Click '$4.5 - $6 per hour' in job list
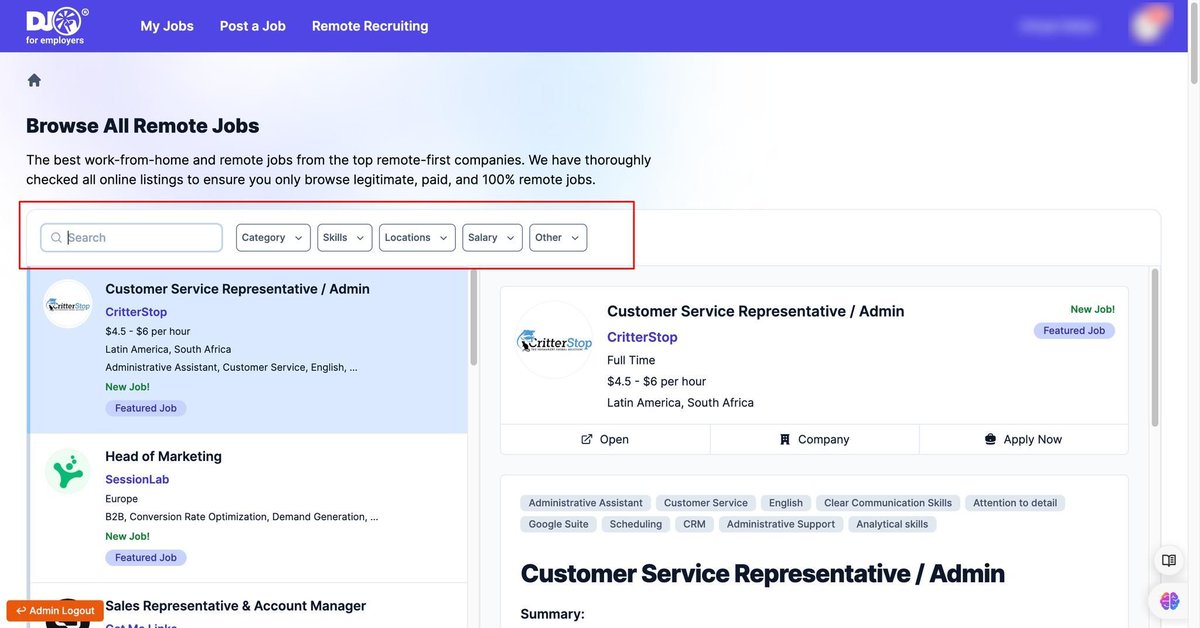This screenshot has height=628, width=1200. [147, 331]
